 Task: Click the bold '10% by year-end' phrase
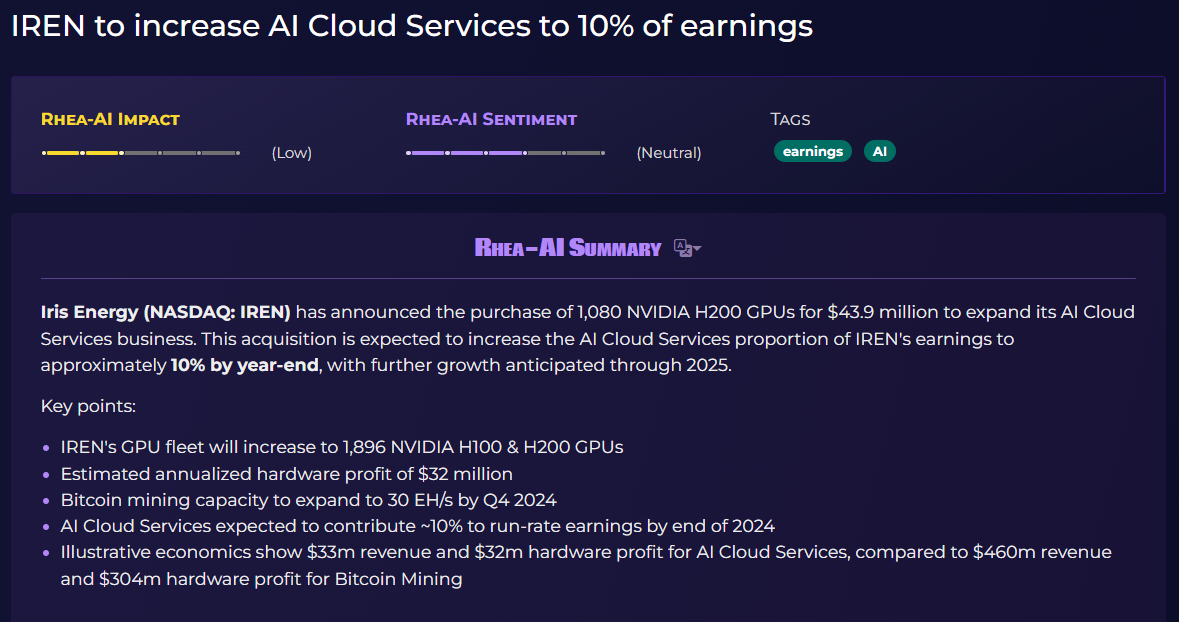[x=244, y=366]
